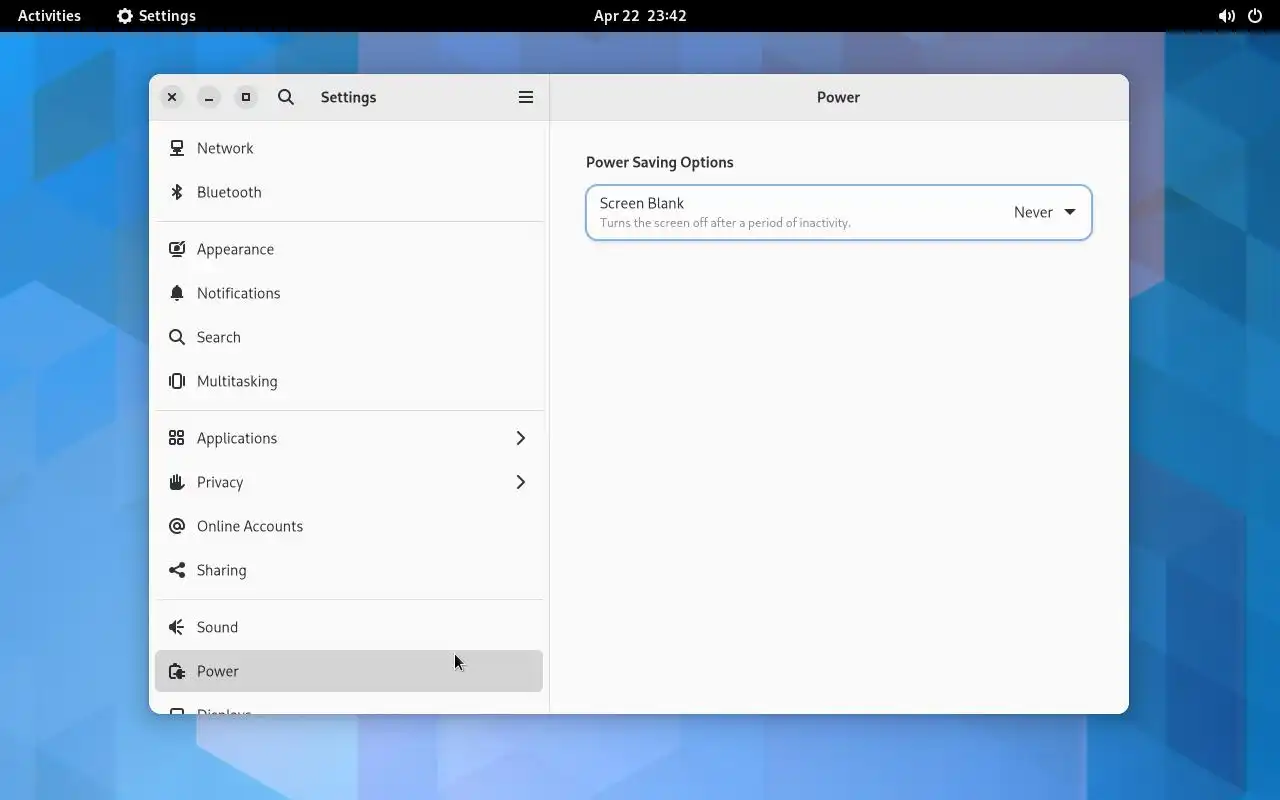The image size is (1280, 800).
Task: Open the Screen Blank Never dropdown
Action: tap(1045, 212)
